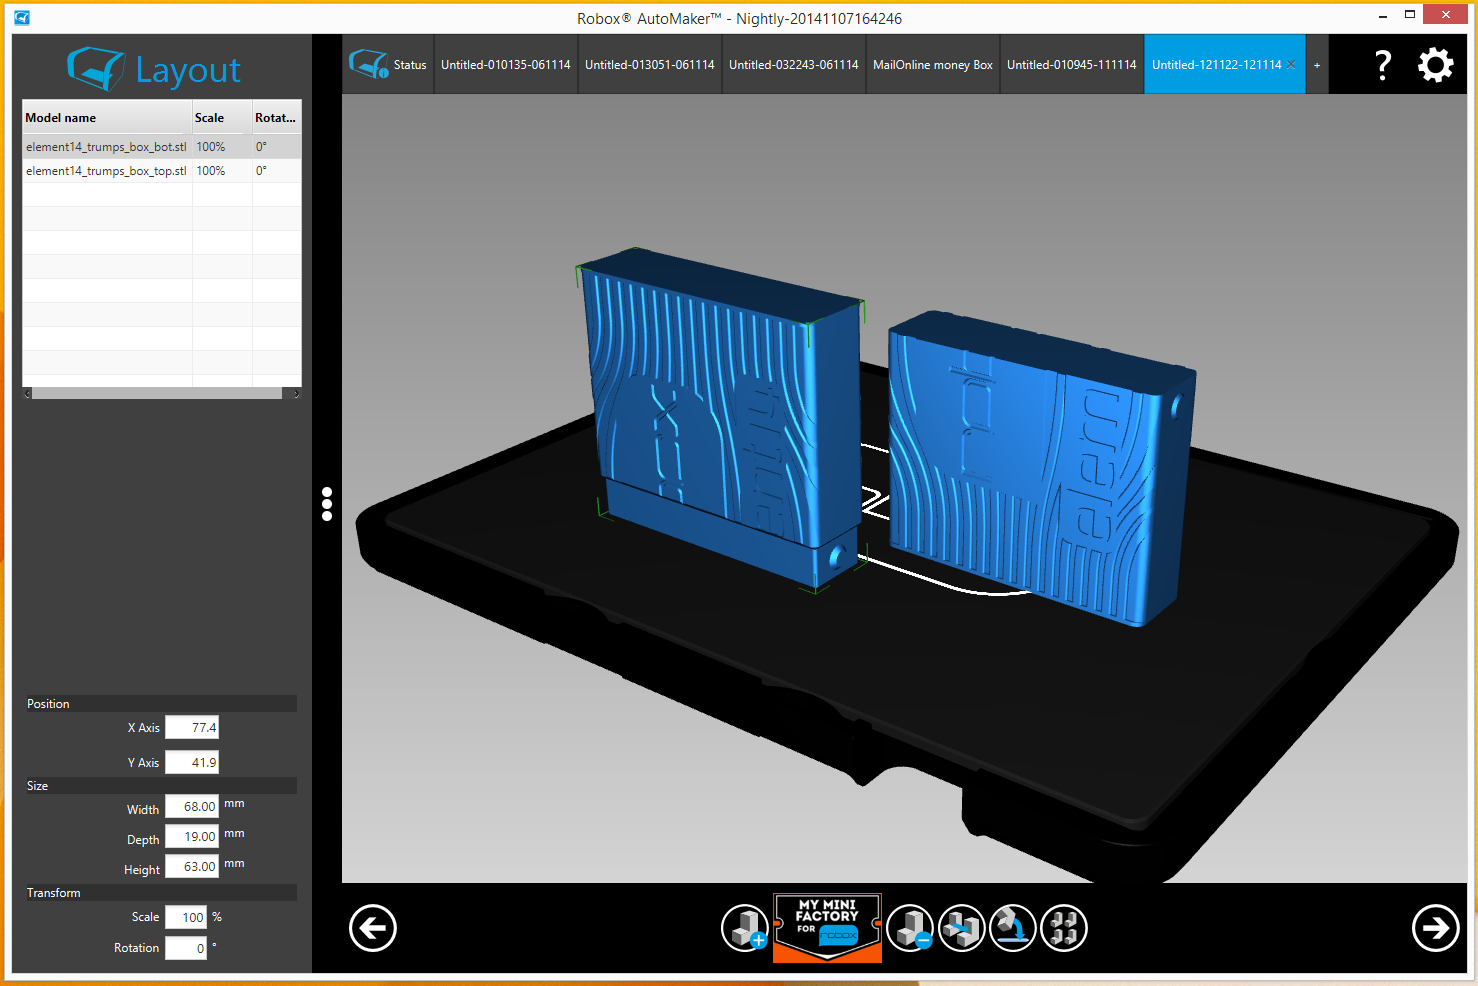
Task: Select the Untitled-010135-061114 tab
Action: pyautogui.click(x=505, y=65)
